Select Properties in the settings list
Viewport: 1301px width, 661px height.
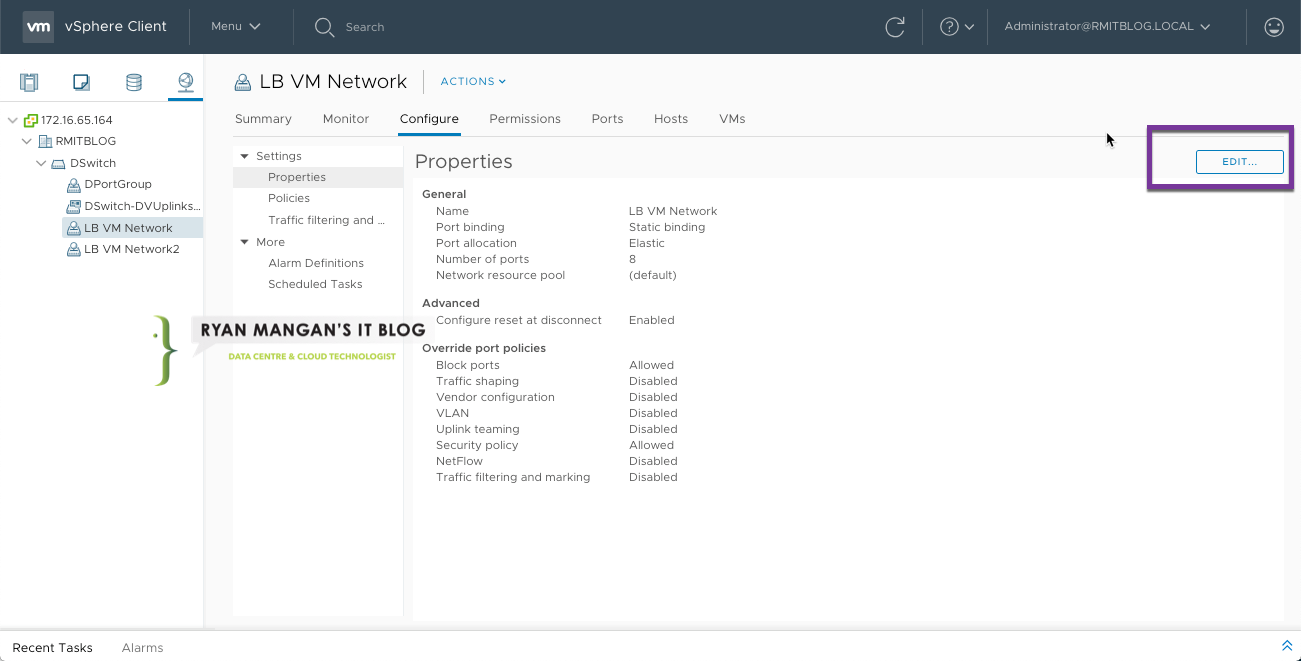pyautogui.click(x=318, y=177)
